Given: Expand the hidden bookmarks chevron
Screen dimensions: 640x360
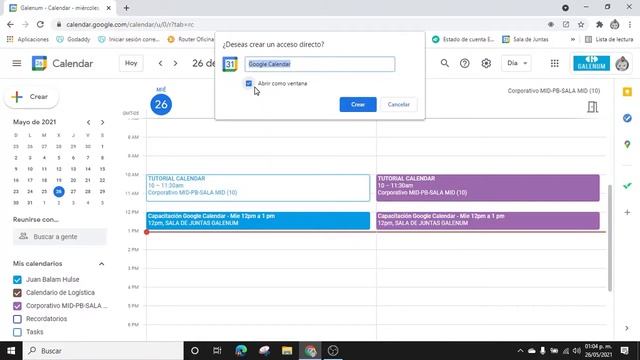Looking at the screenshot, I should coord(573,39).
